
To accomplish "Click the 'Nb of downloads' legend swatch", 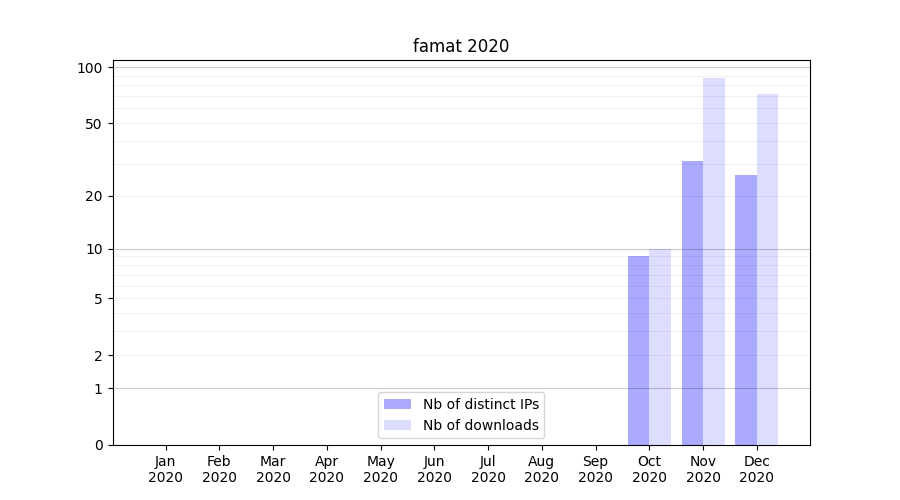I will coord(397,425).
